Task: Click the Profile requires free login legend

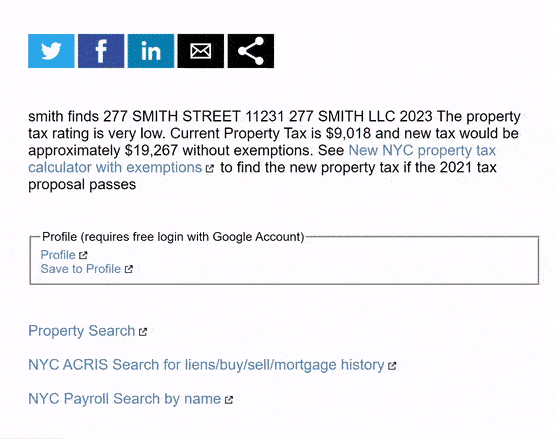Action: click(173, 237)
